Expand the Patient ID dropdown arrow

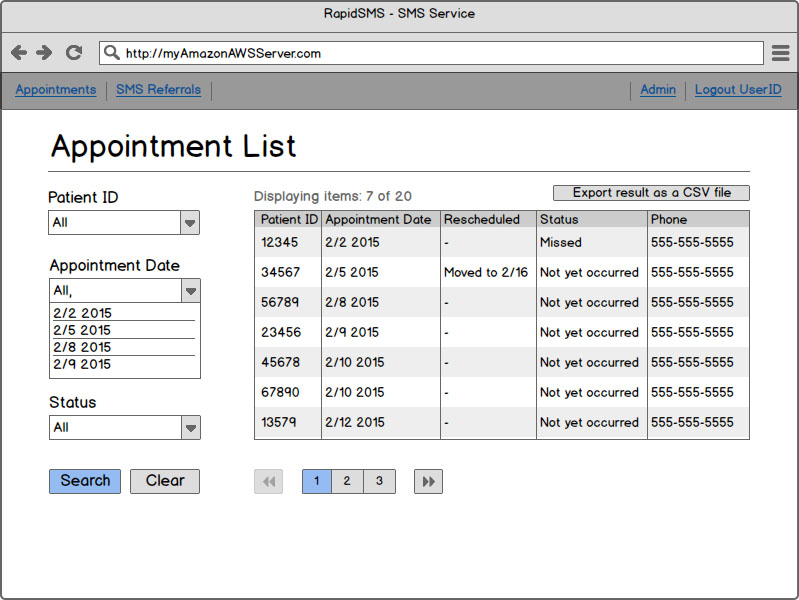pyautogui.click(x=190, y=223)
